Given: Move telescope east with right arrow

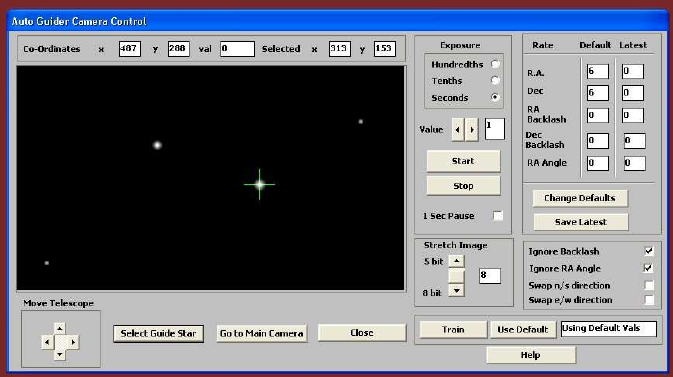Looking at the screenshot, I should [73, 342].
